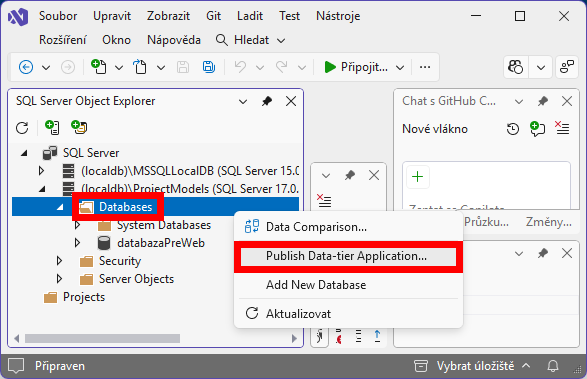Screen dimensions: 587x379
Task: Click the horizontal scrollbar thumb in Object Explorer
Action: click(x=102, y=339)
